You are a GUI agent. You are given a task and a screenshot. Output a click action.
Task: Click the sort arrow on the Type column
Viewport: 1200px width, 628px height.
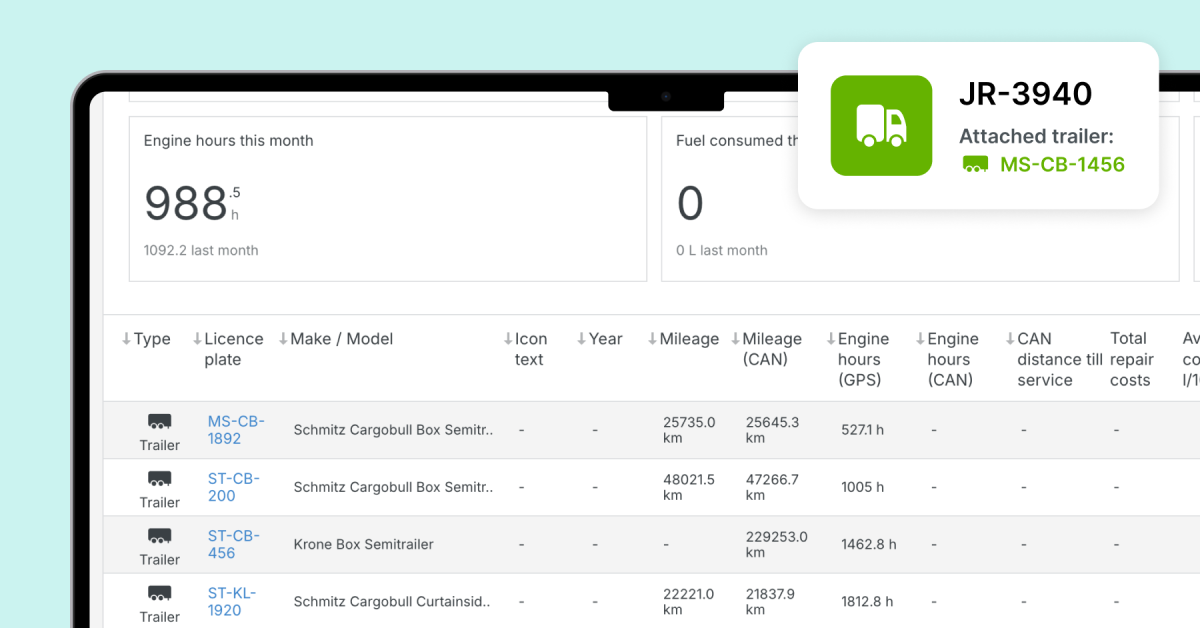point(125,339)
